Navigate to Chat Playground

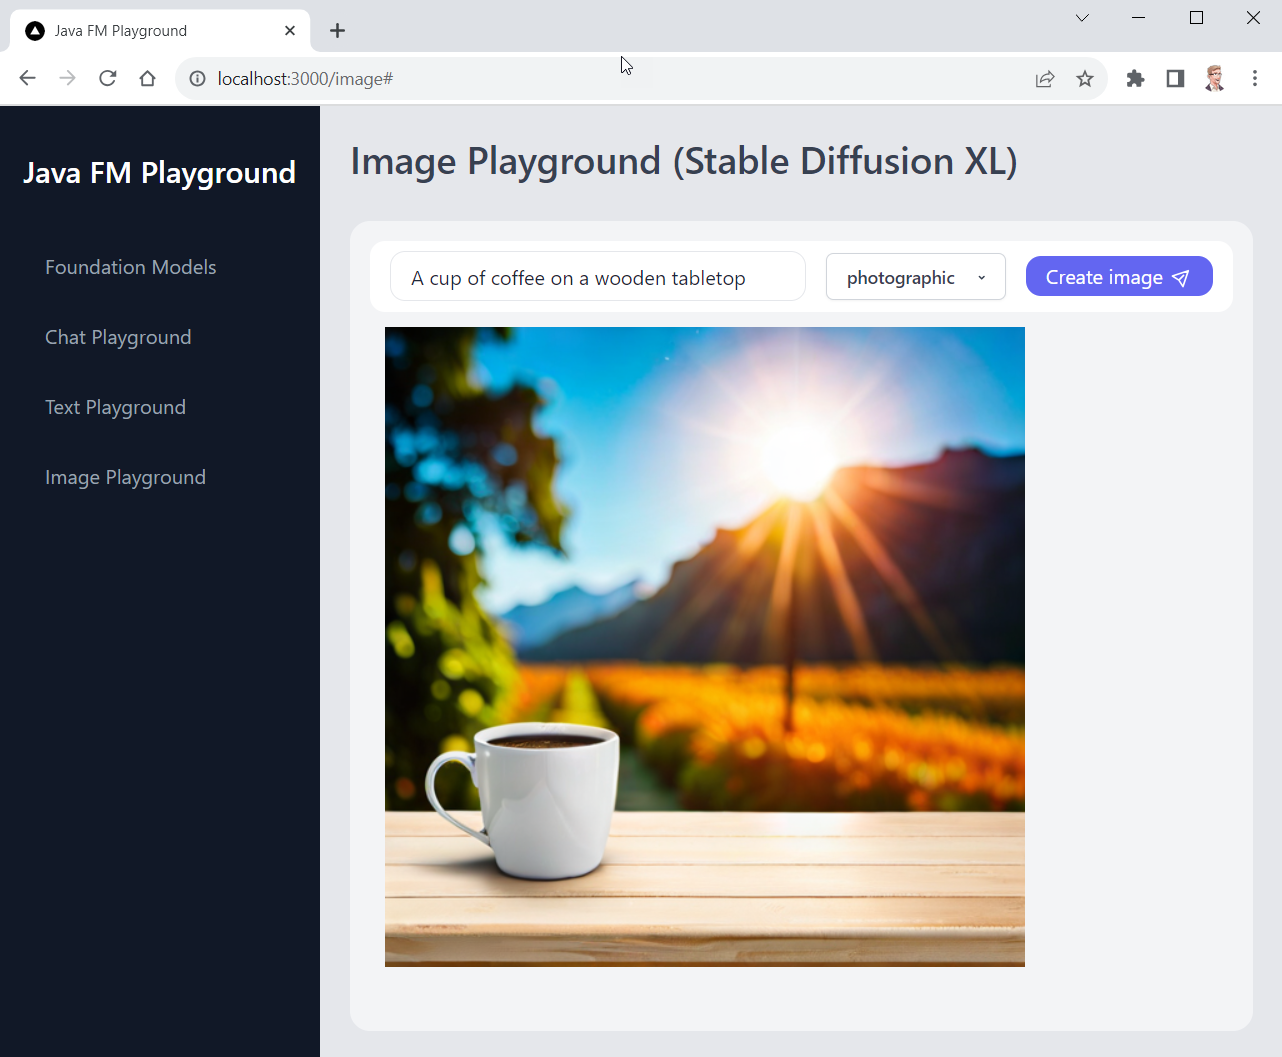[118, 337]
